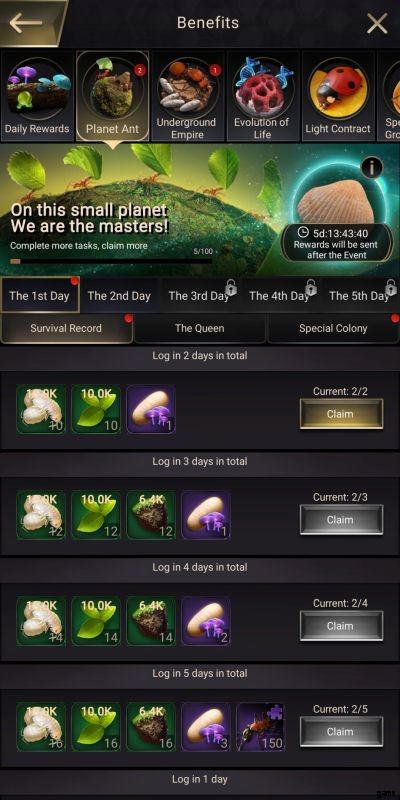Select the Survival Record tab
This screenshot has width=400, height=800.
66,329
